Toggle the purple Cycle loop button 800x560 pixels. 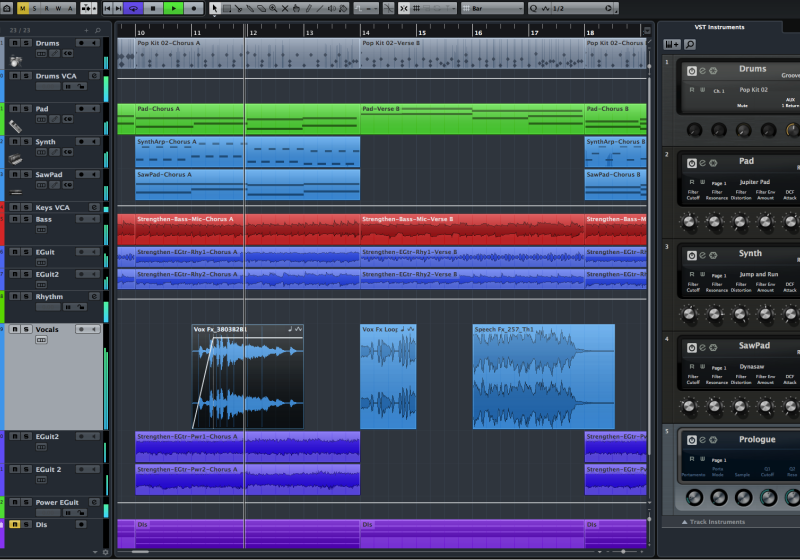pos(133,8)
